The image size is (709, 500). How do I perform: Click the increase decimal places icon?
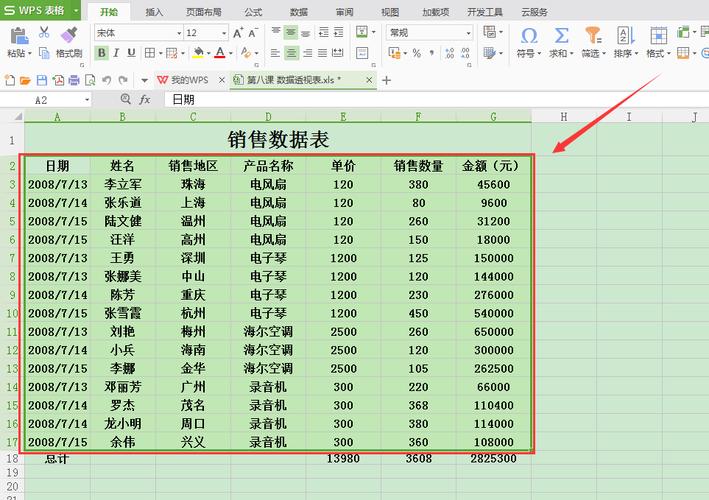(x=449, y=53)
